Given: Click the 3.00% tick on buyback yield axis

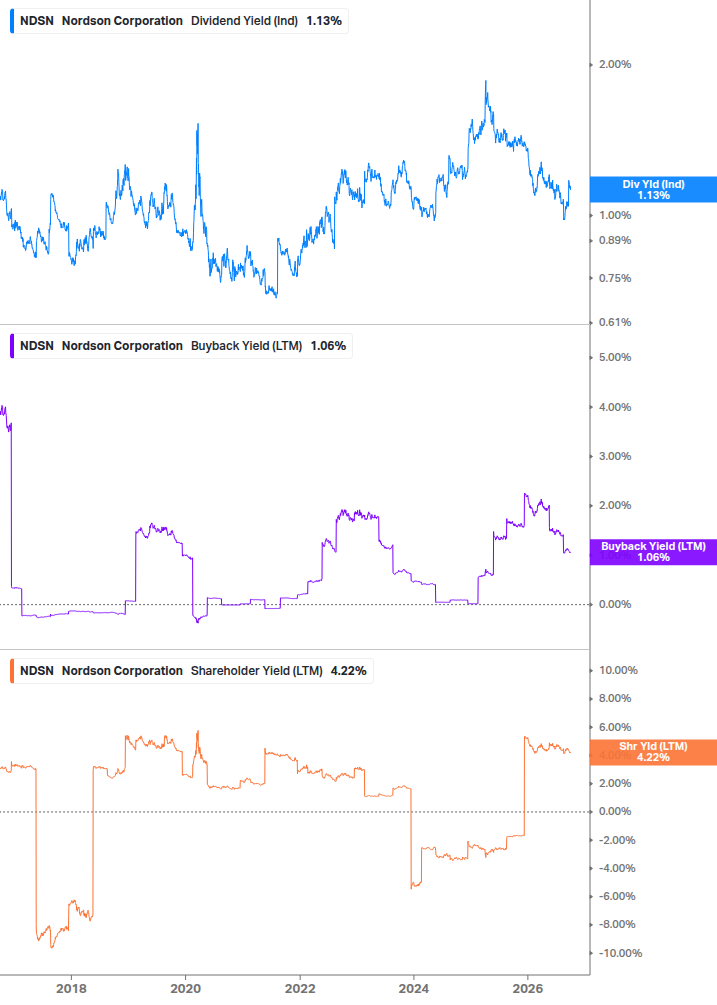Looking at the screenshot, I should tap(615, 456).
